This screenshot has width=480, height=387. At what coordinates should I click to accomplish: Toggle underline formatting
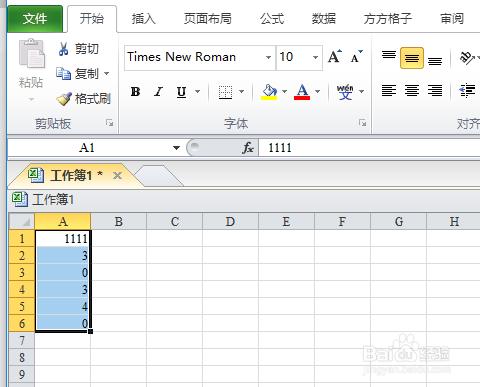tap(181, 91)
